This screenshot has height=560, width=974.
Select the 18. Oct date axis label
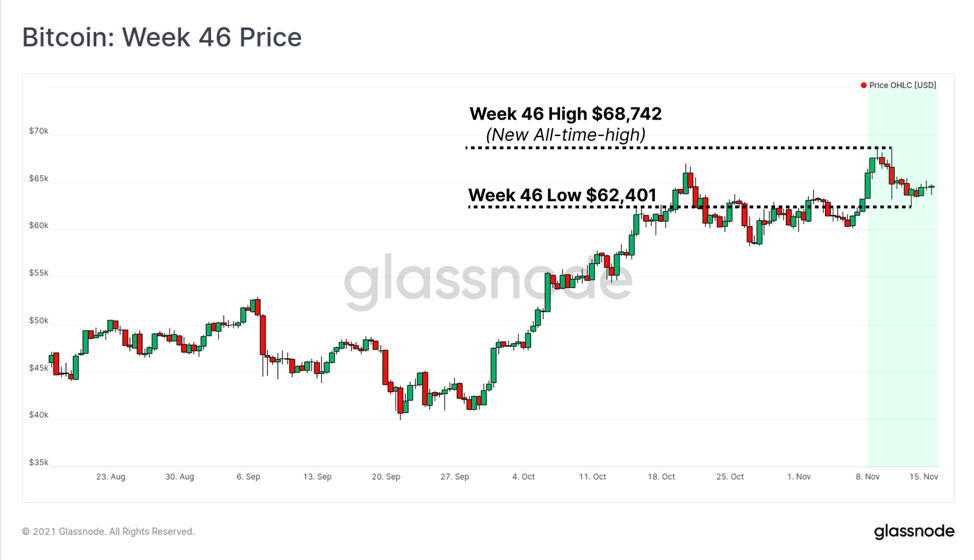coord(661,477)
